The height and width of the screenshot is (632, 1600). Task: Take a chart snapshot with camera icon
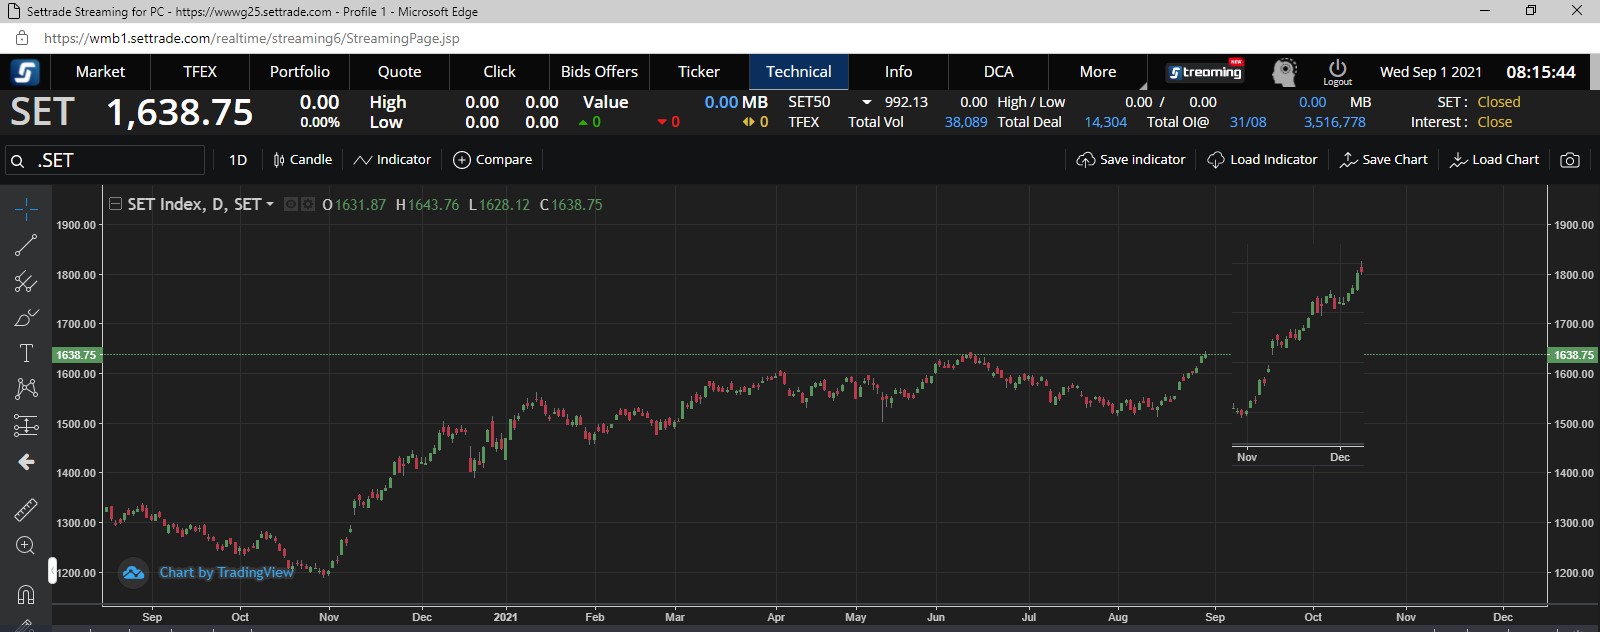pos(1570,160)
